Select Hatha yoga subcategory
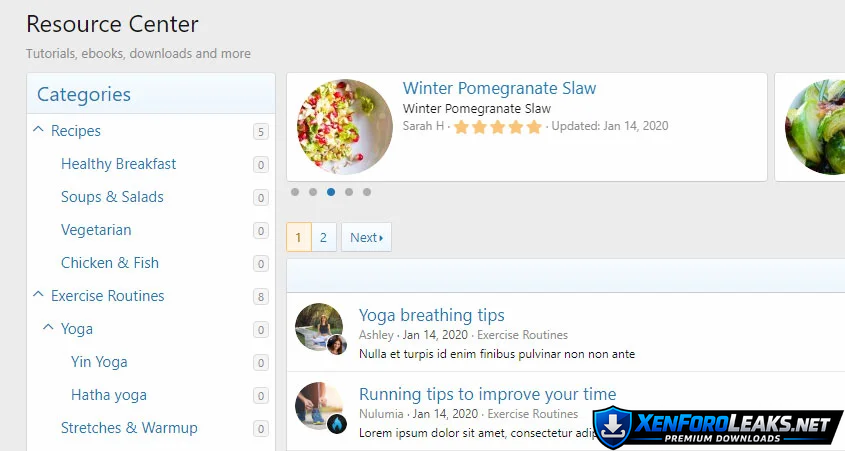Image resolution: width=845 pixels, height=451 pixels. [109, 395]
